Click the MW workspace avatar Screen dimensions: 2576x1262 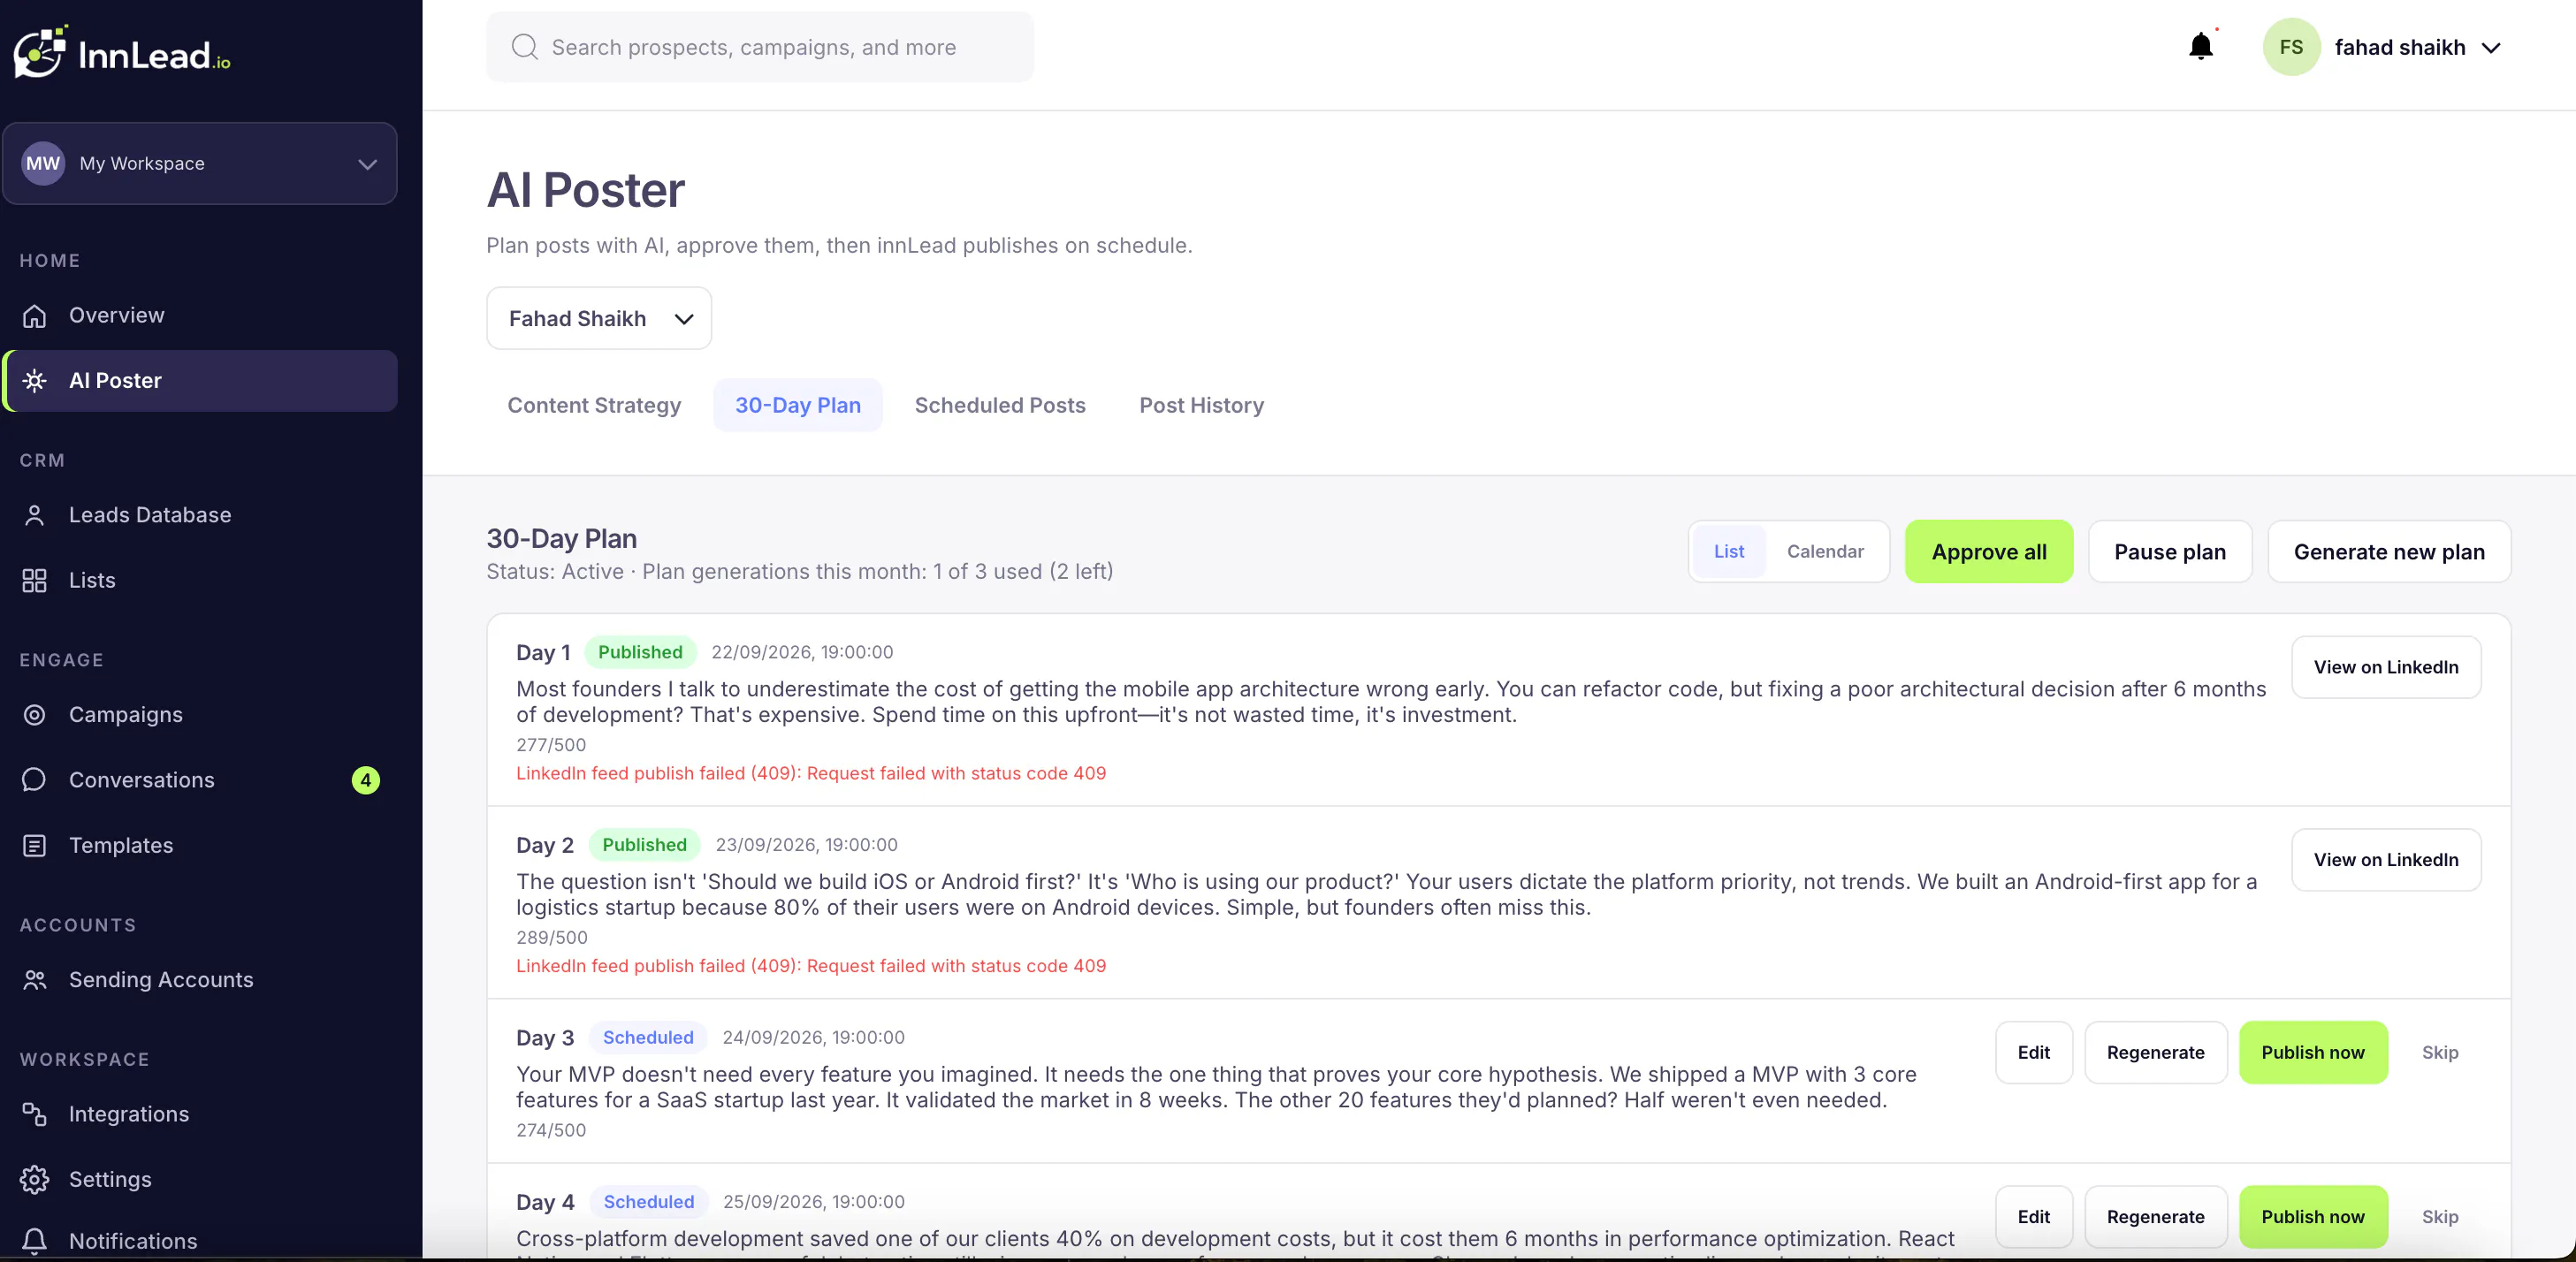pos(43,163)
